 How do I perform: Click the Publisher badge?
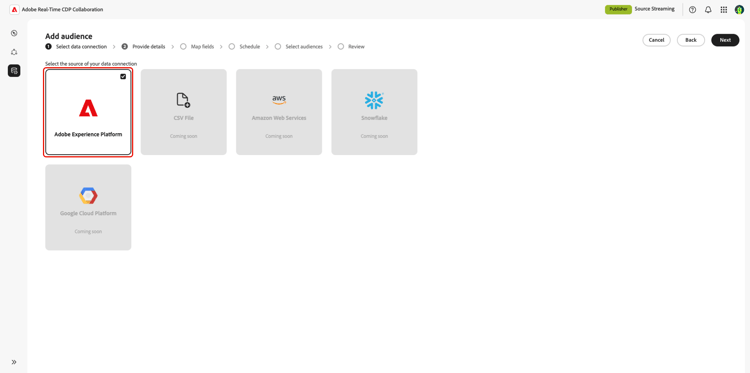point(618,9)
